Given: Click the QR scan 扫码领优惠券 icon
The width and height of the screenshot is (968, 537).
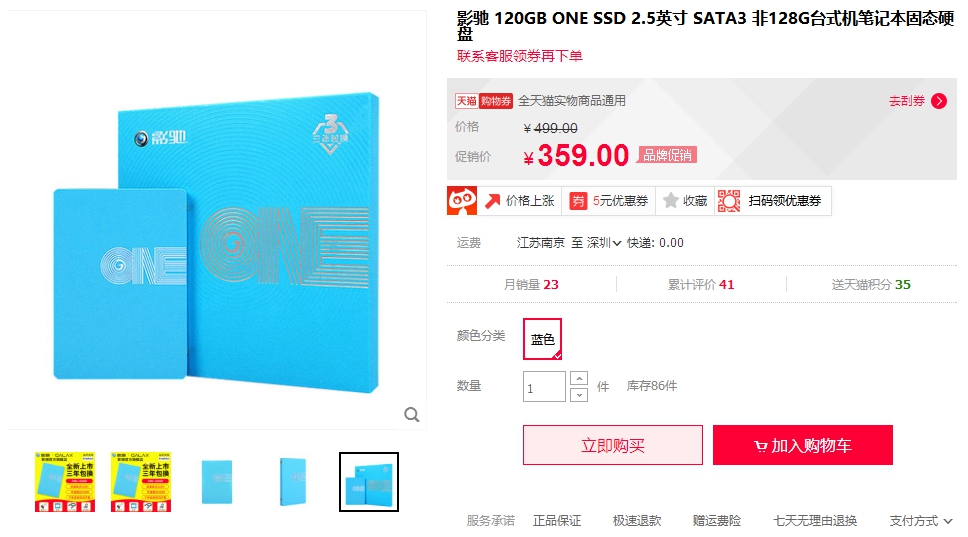Looking at the screenshot, I should pos(729,201).
